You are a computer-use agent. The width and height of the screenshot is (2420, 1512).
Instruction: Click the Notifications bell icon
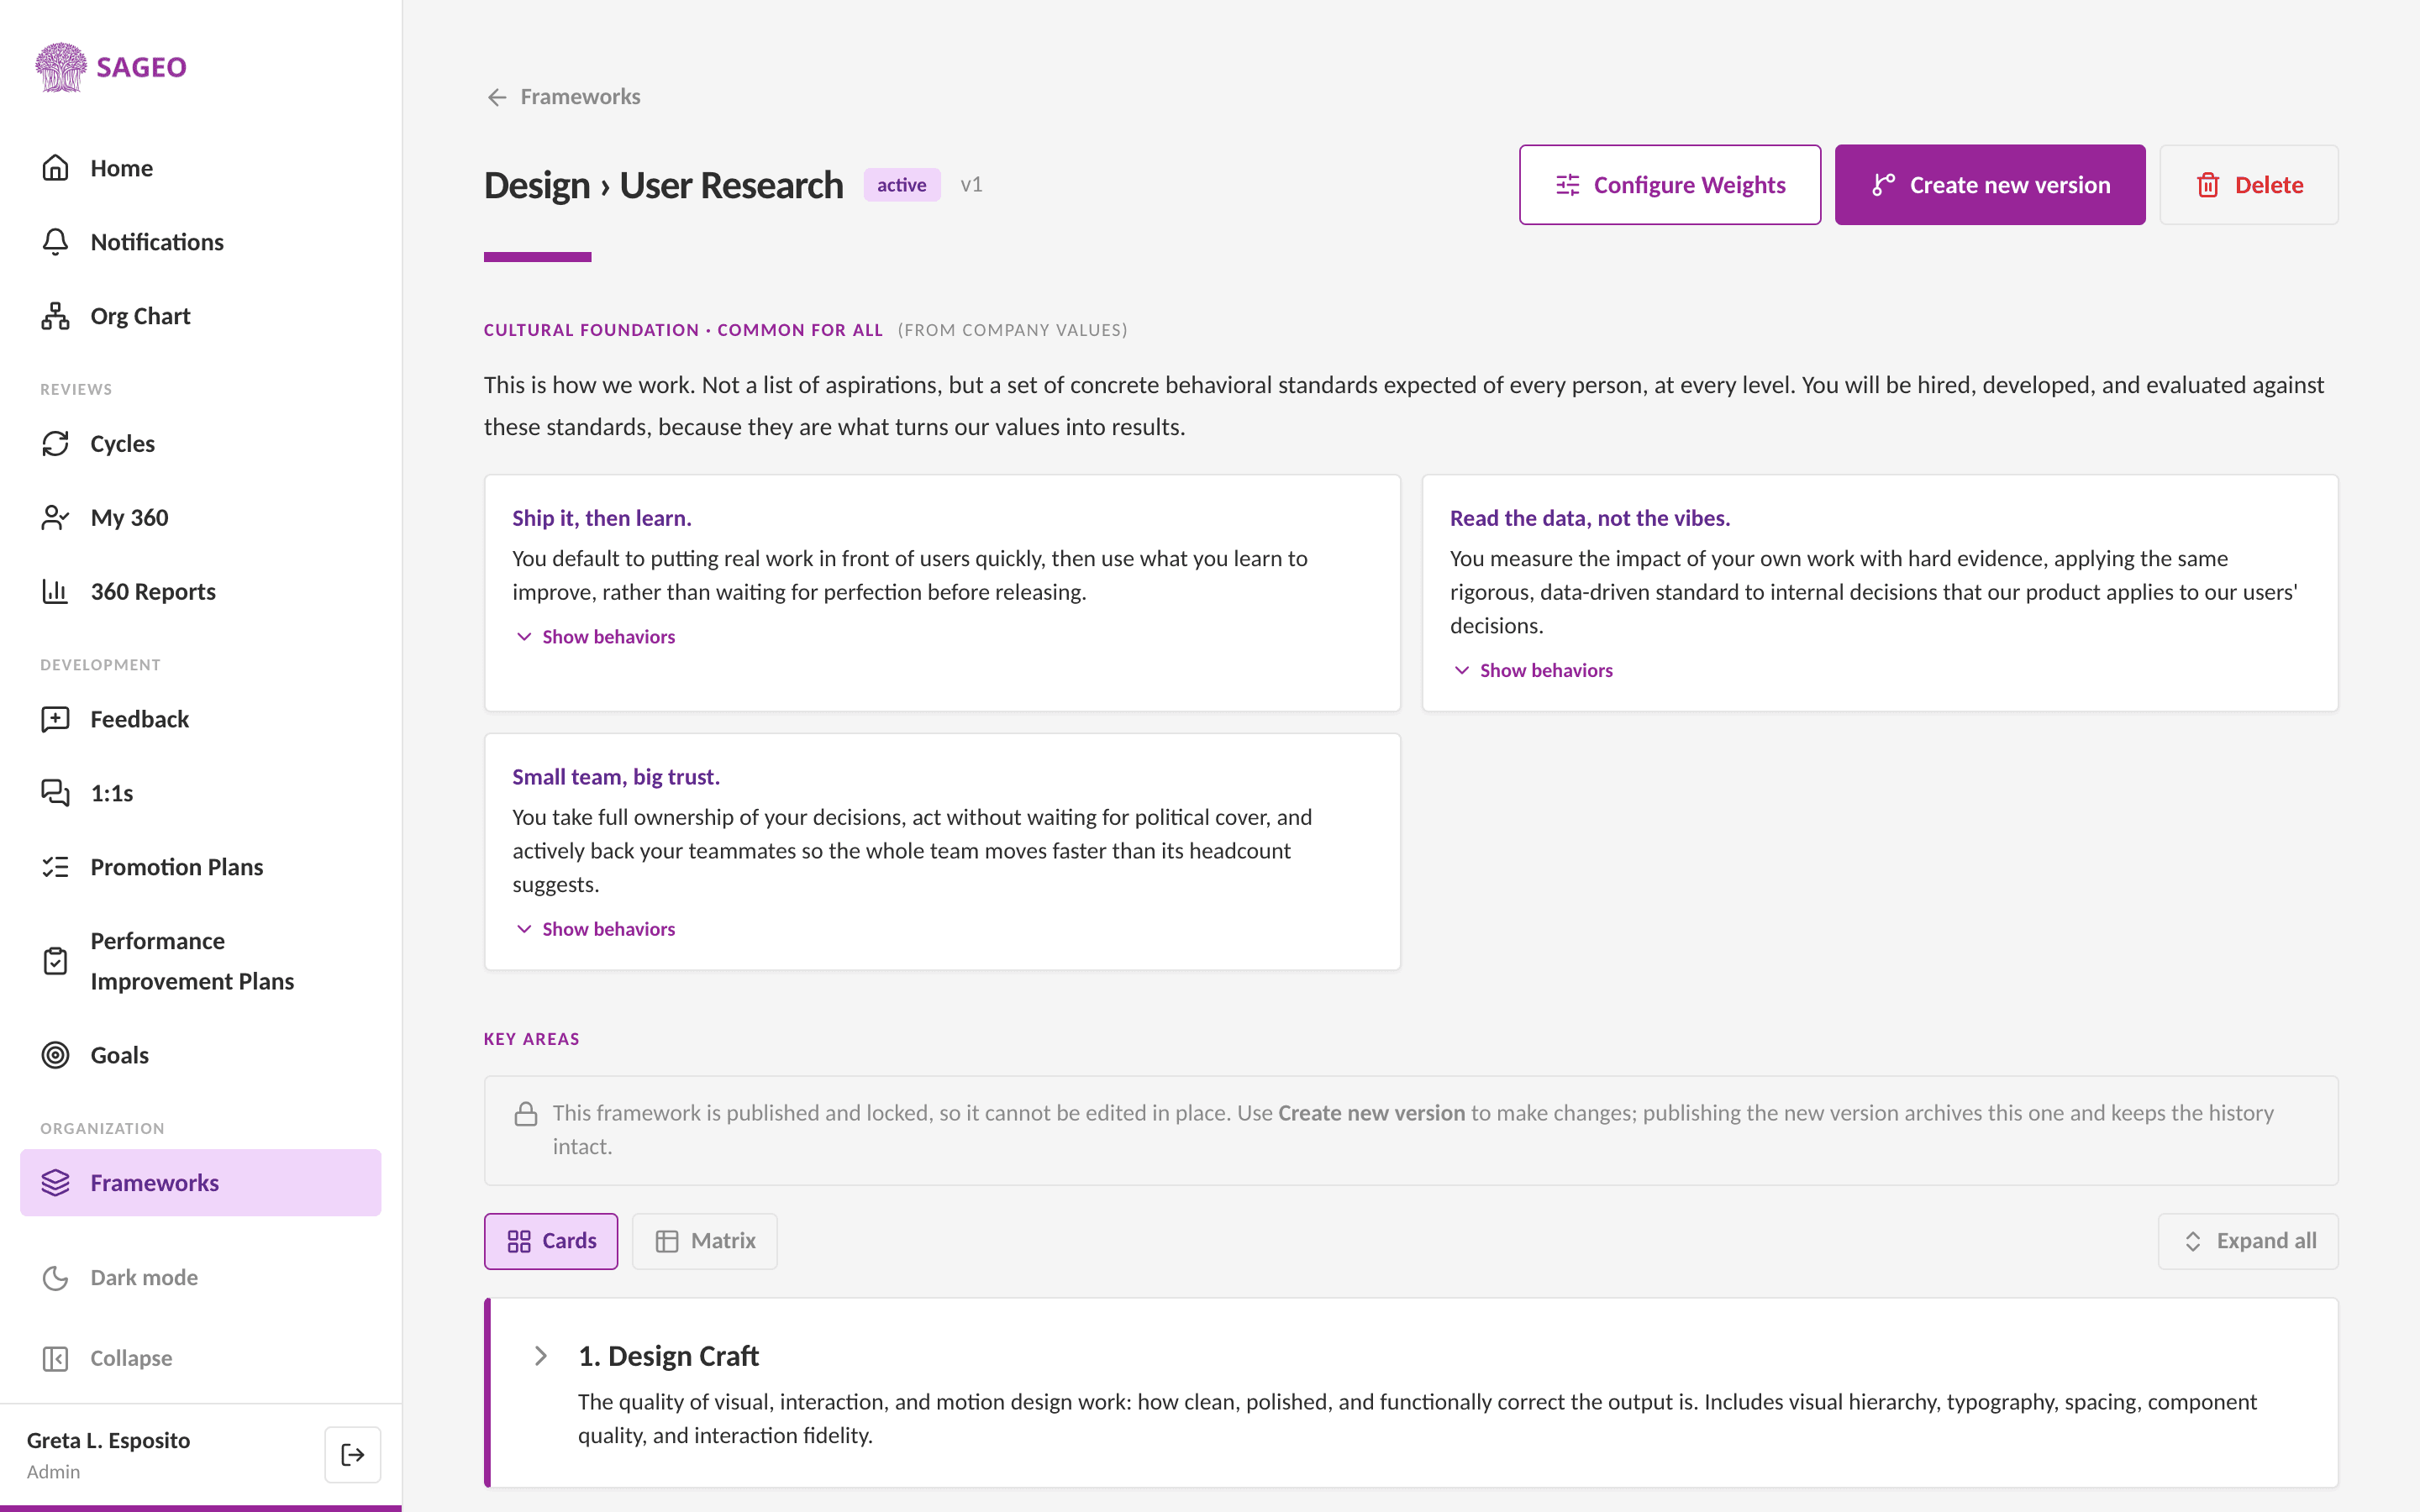coord(56,242)
